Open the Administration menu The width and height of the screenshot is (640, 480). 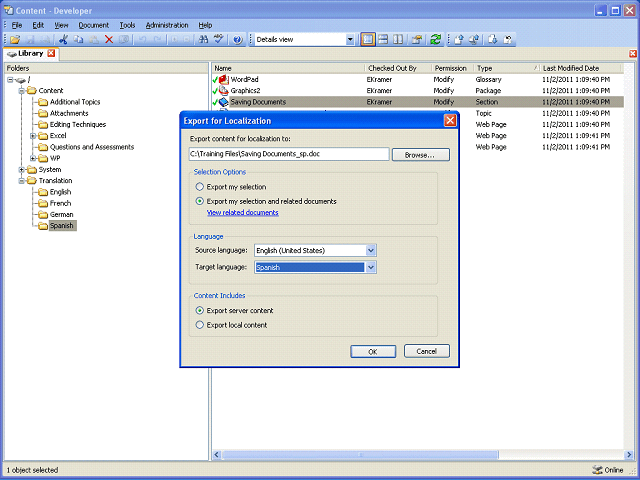167,25
